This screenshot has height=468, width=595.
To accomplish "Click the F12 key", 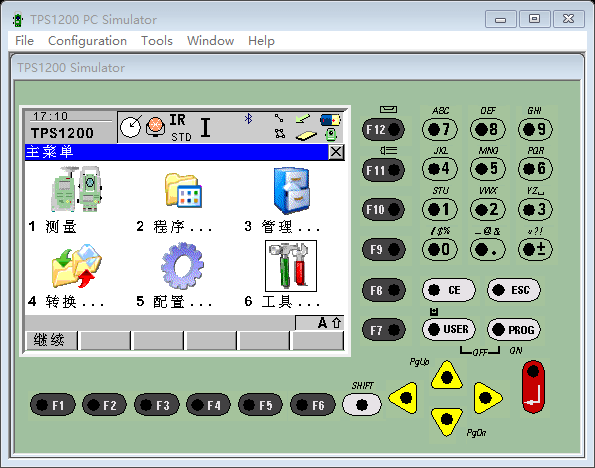I will point(383,129).
